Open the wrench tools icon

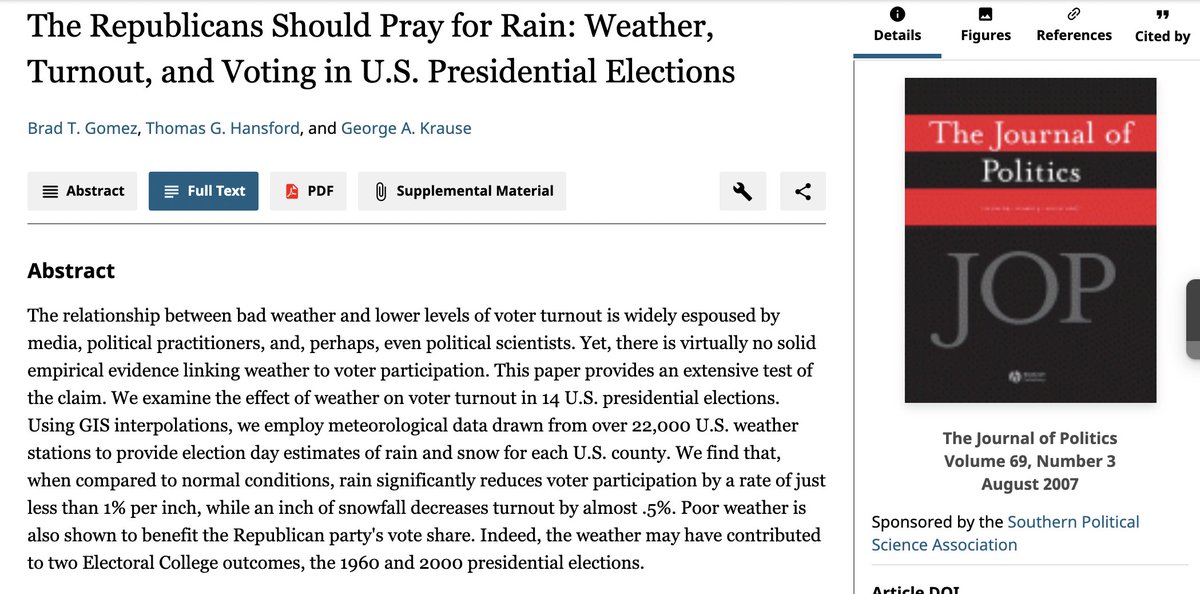[743, 191]
